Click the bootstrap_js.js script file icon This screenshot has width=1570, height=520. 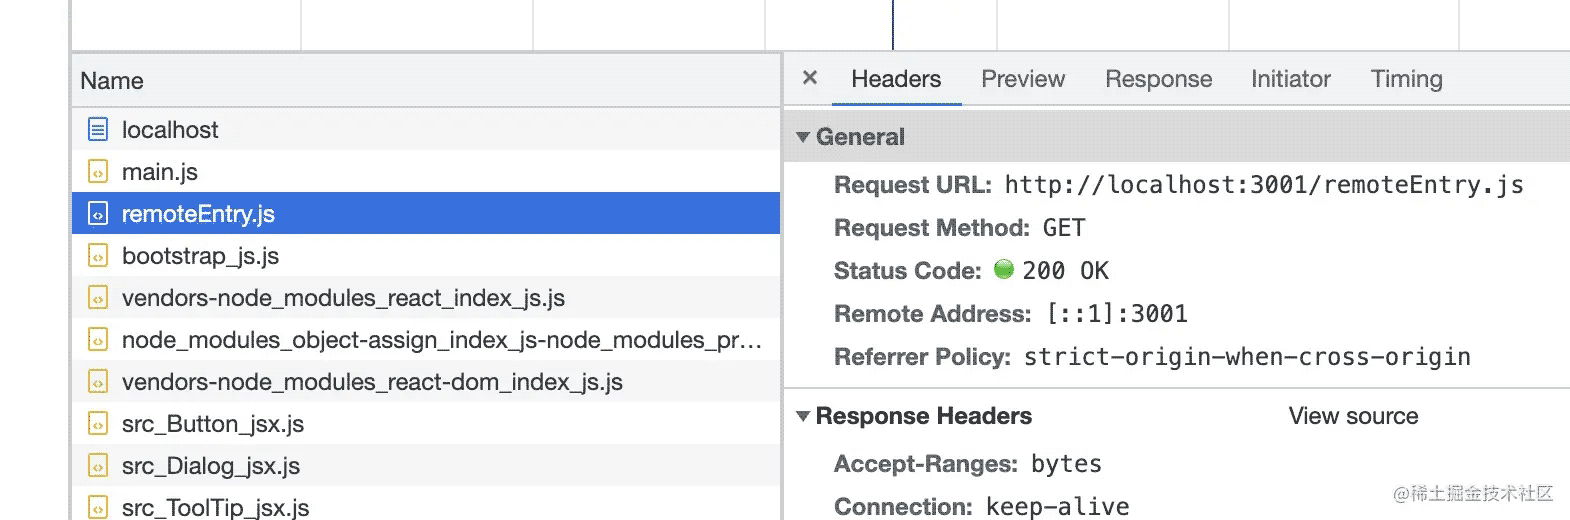tap(98, 256)
